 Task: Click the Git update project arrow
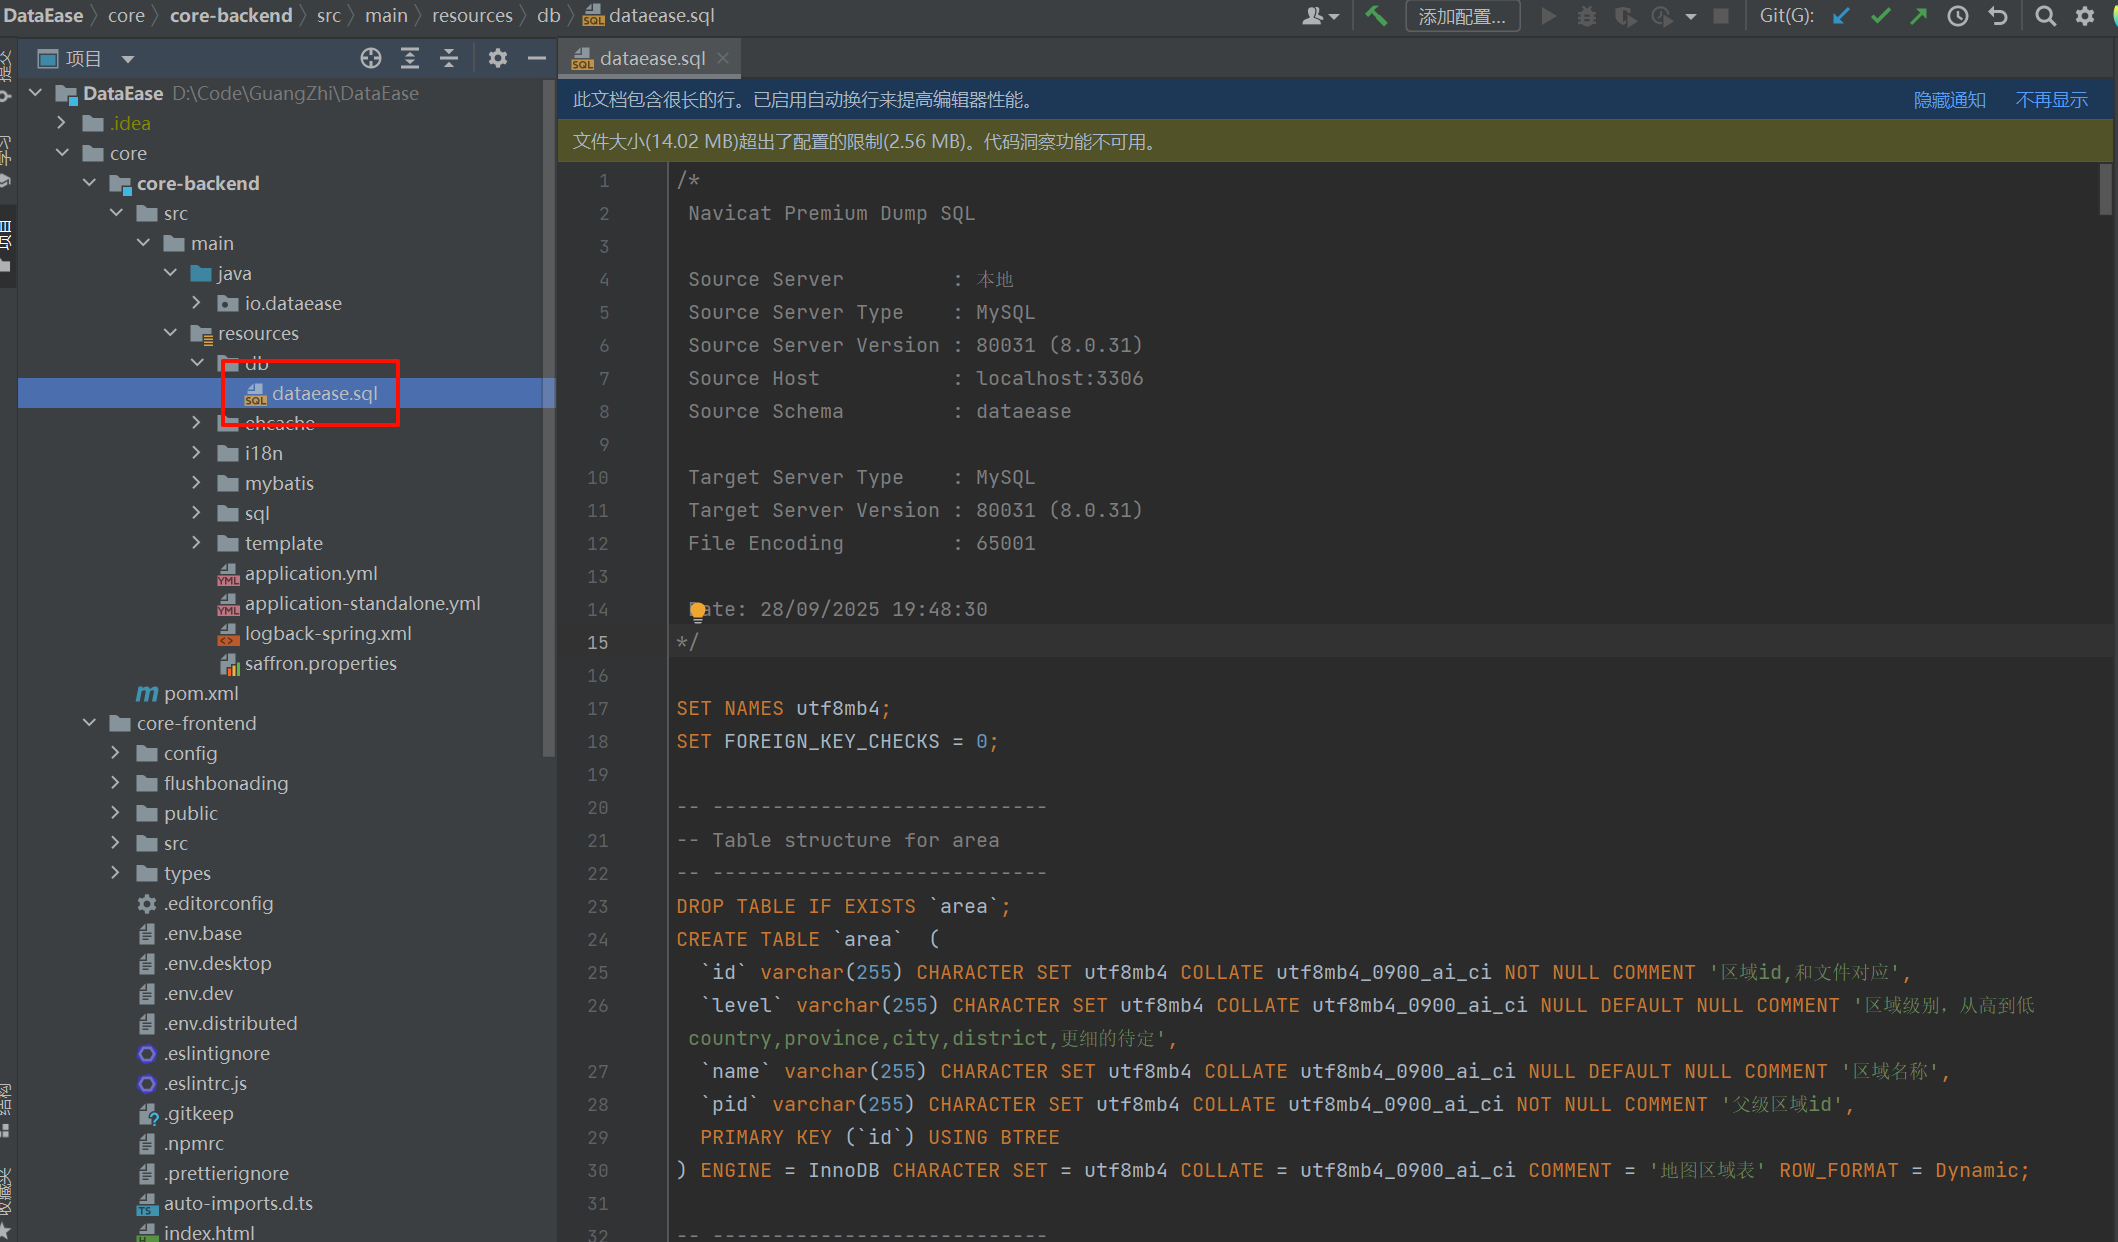pyautogui.click(x=1841, y=16)
